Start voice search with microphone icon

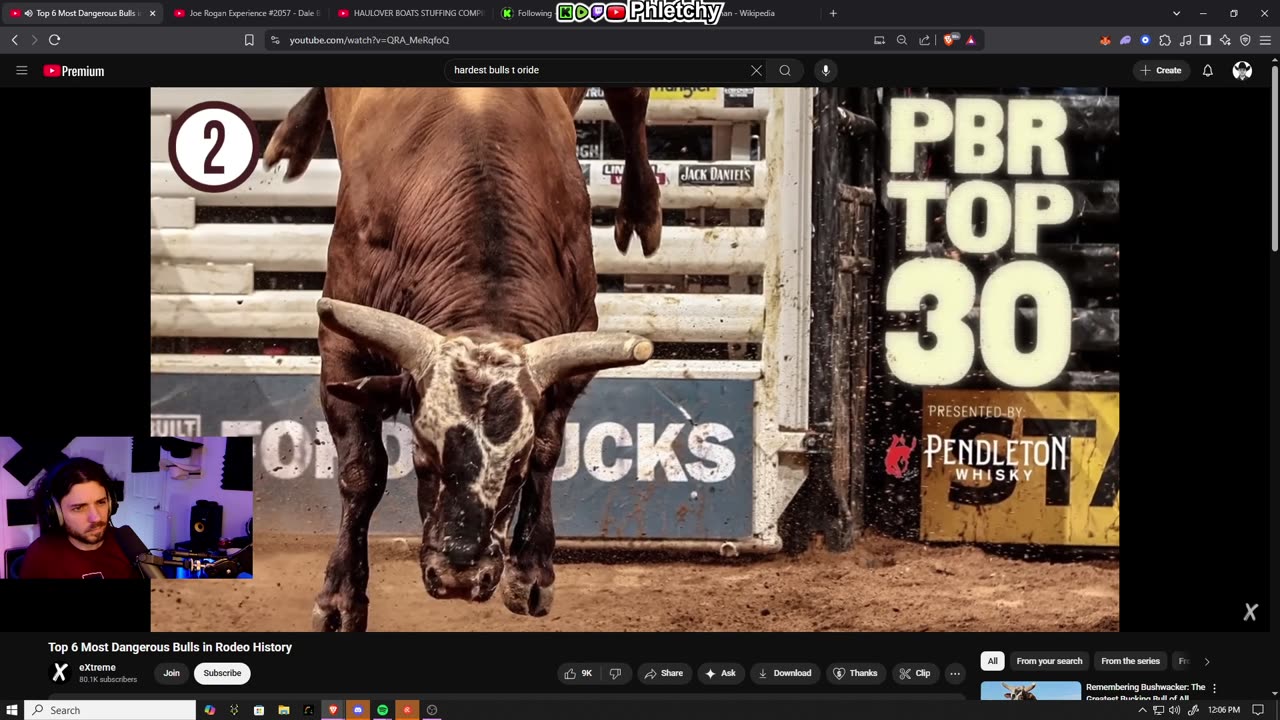click(825, 70)
